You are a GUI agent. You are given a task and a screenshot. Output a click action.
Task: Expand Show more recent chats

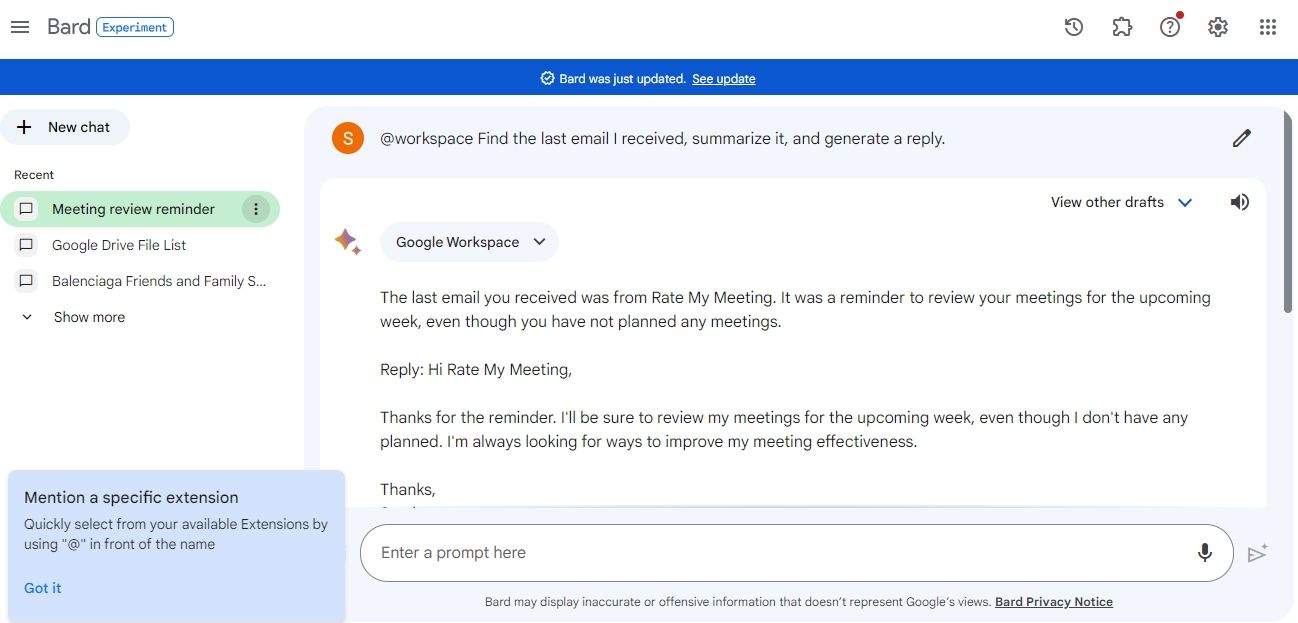pyautogui.click(x=88, y=317)
